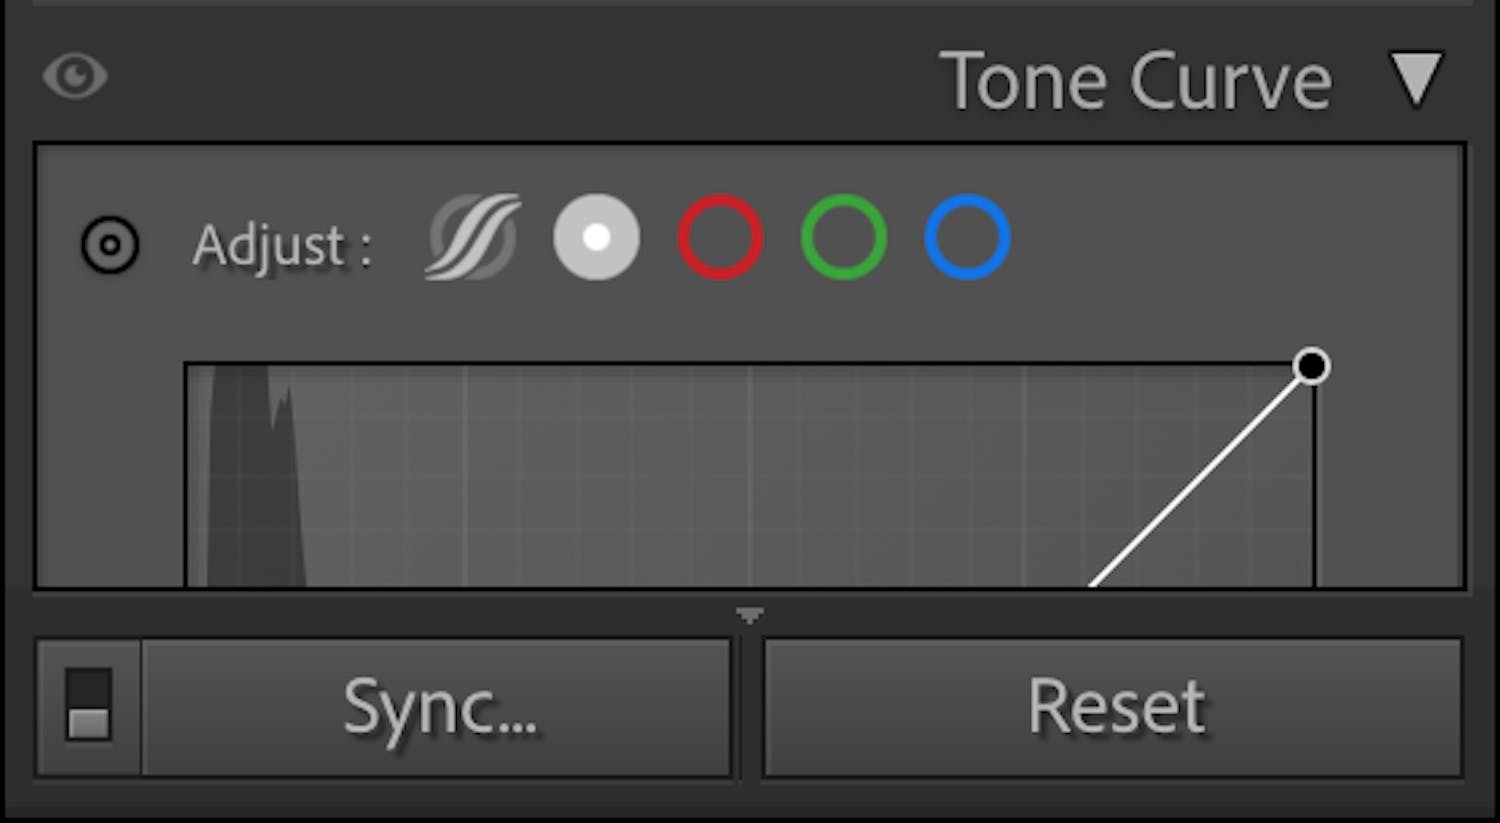Click the dark histogram peak in shadows

coord(250,480)
